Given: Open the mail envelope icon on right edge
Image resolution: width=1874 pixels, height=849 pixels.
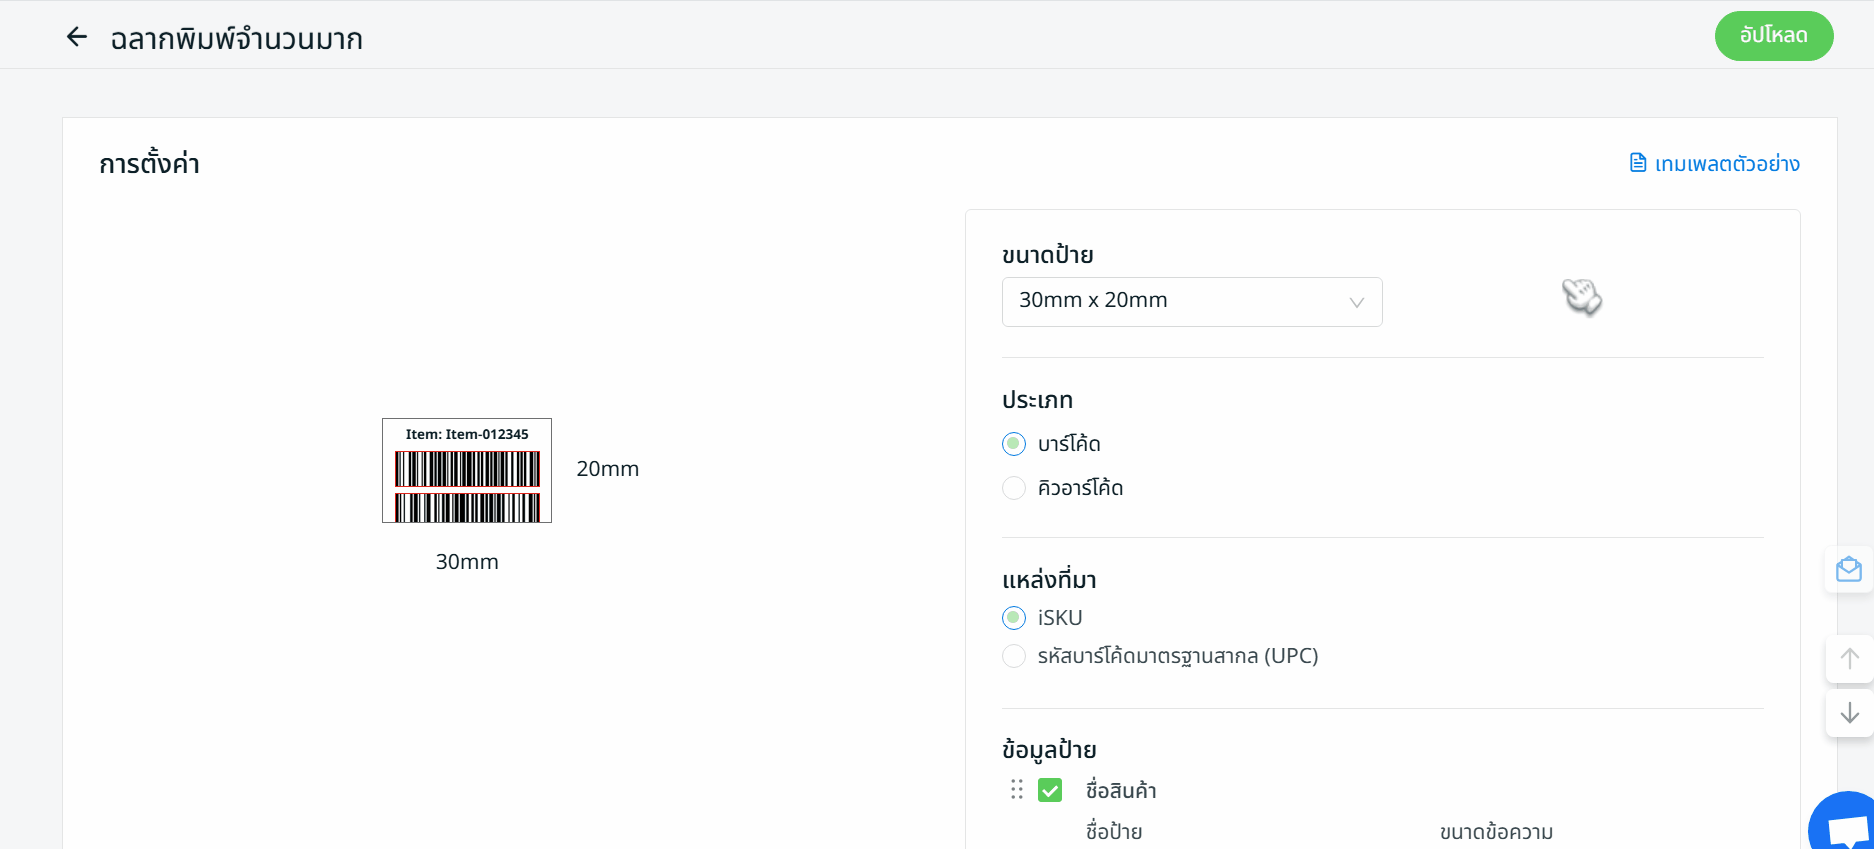Looking at the screenshot, I should [x=1848, y=570].
